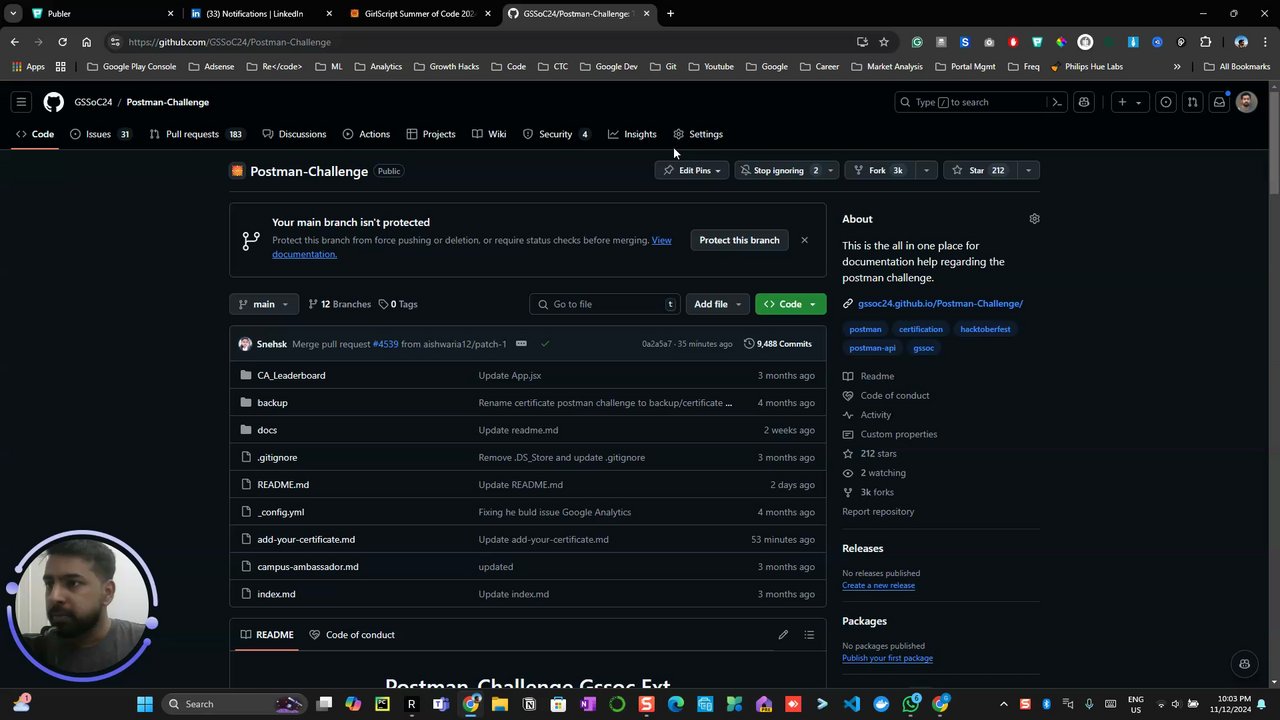Star the Postman-Challenge repository

point(979,171)
